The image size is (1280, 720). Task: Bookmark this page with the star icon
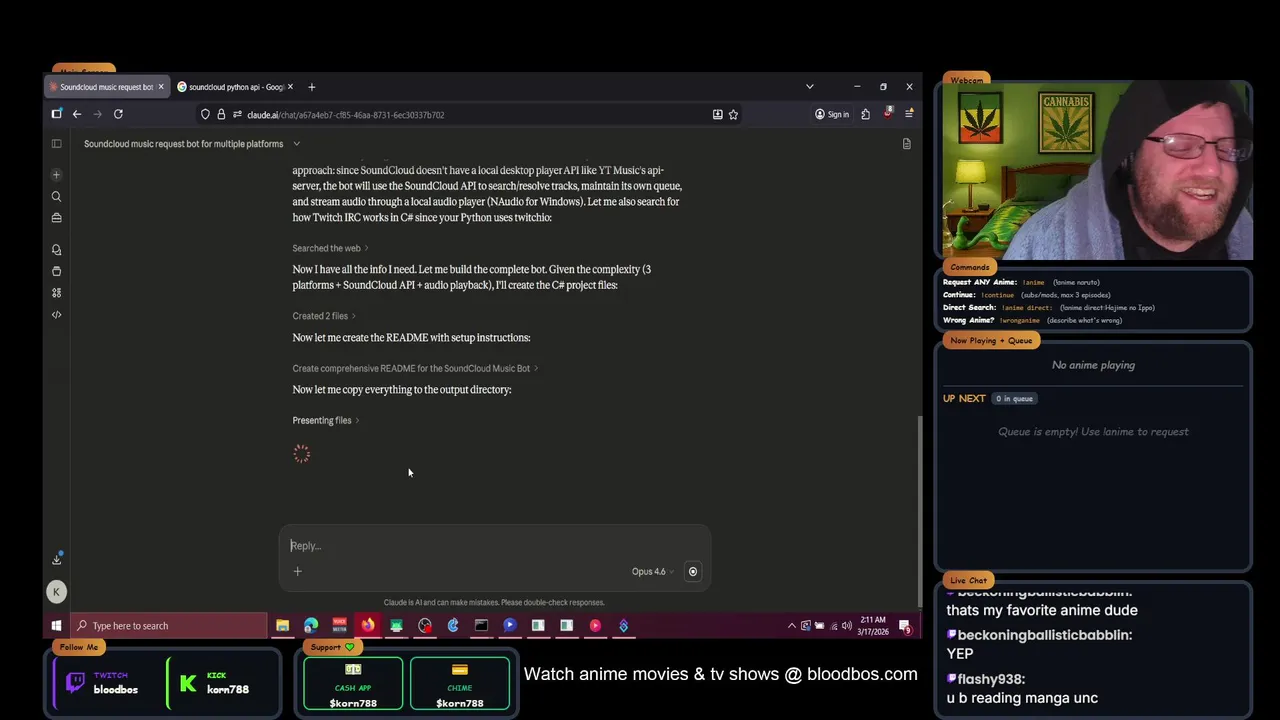tap(733, 114)
